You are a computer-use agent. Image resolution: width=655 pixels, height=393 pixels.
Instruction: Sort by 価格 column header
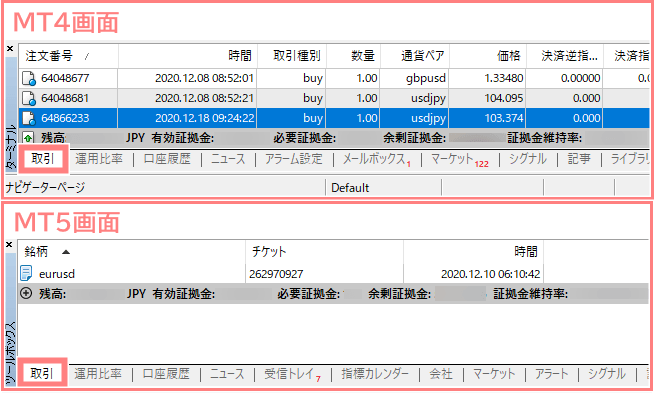coord(488,56)
